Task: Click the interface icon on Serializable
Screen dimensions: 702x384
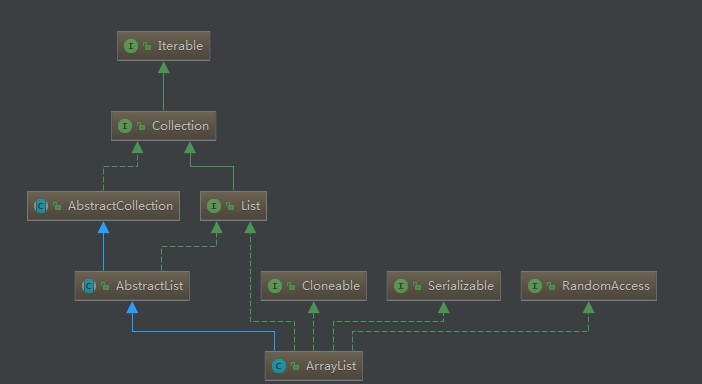Action: [401, 286]
